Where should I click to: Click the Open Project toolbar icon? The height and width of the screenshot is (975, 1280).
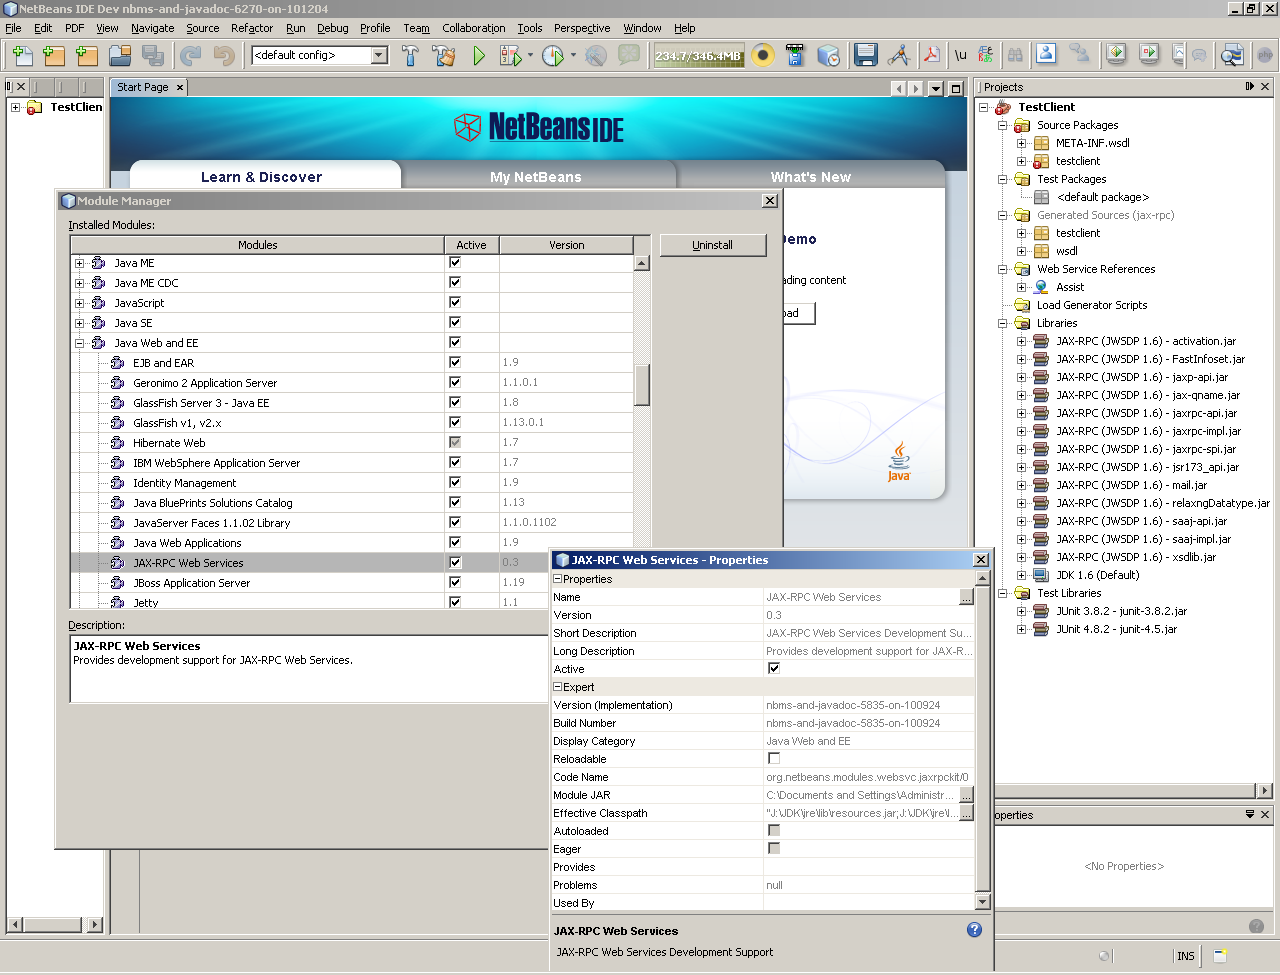120,56
